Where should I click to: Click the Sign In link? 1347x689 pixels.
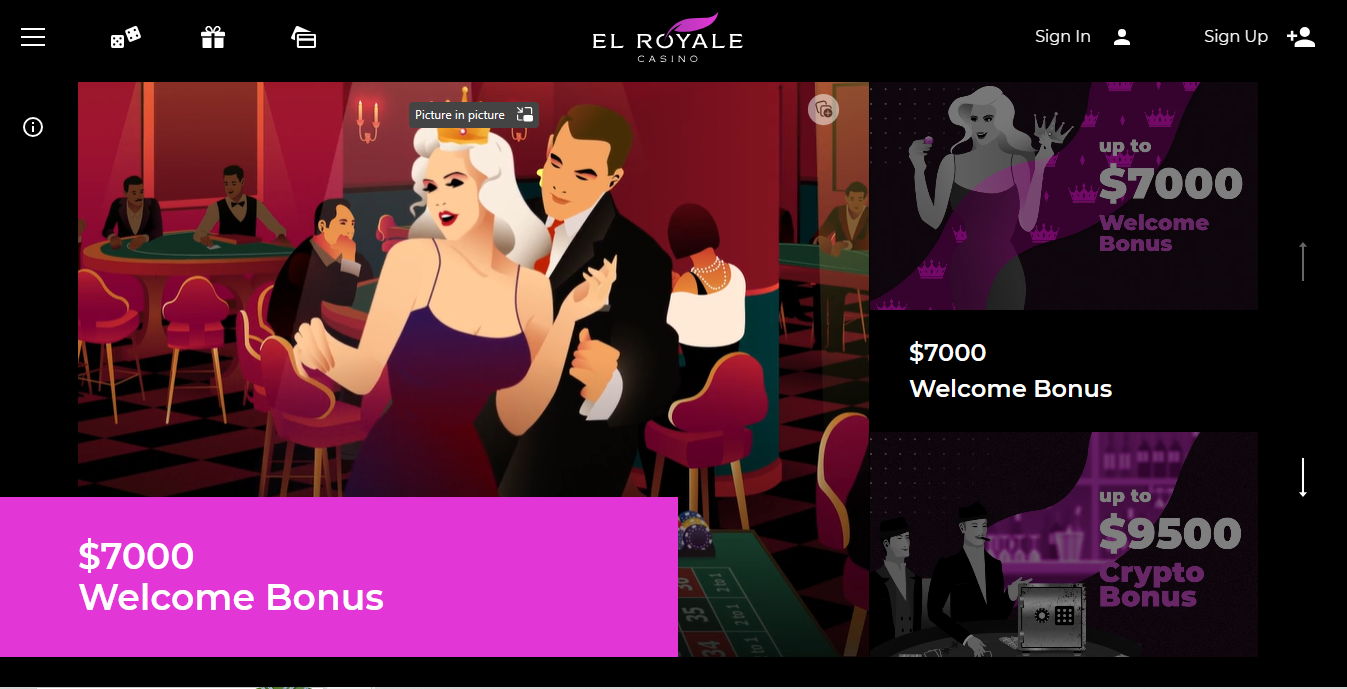(1062, 37)
